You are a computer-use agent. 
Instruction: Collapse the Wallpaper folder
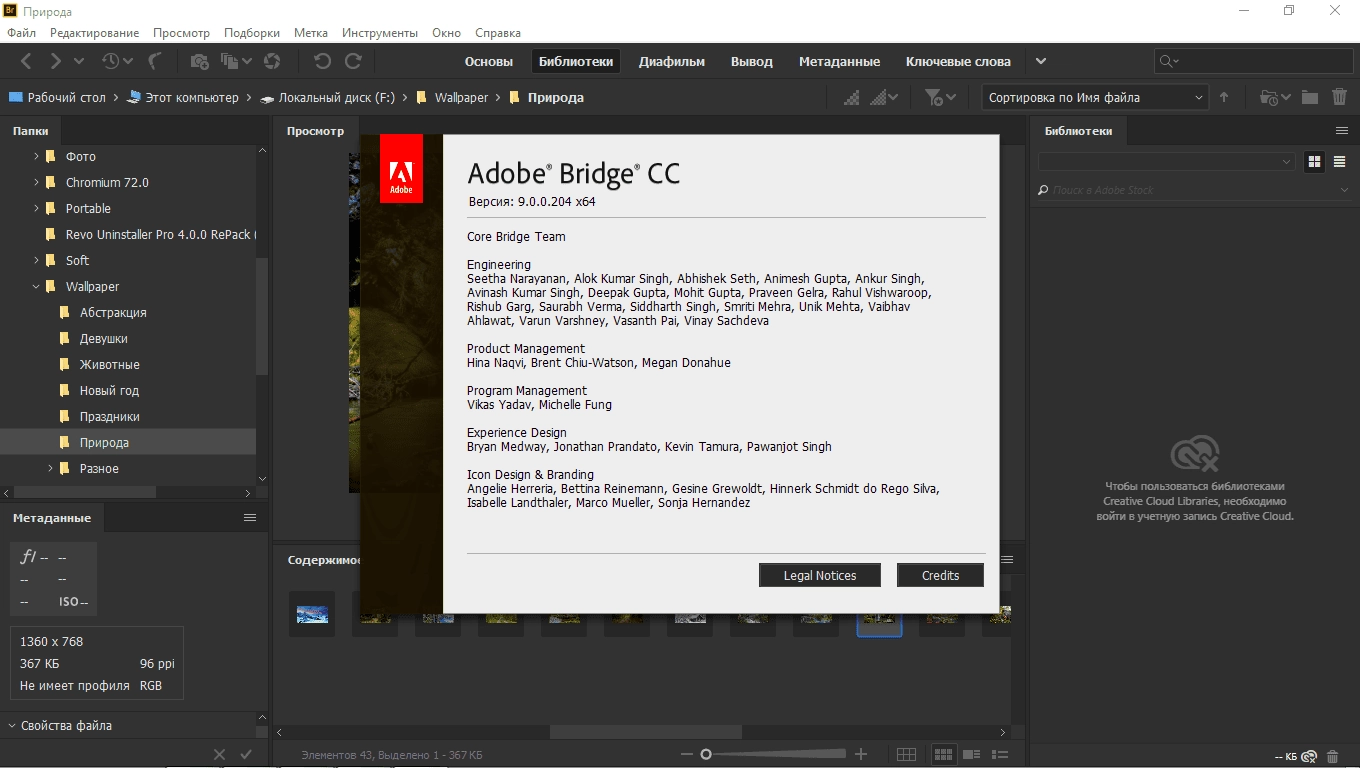point(36,286)
